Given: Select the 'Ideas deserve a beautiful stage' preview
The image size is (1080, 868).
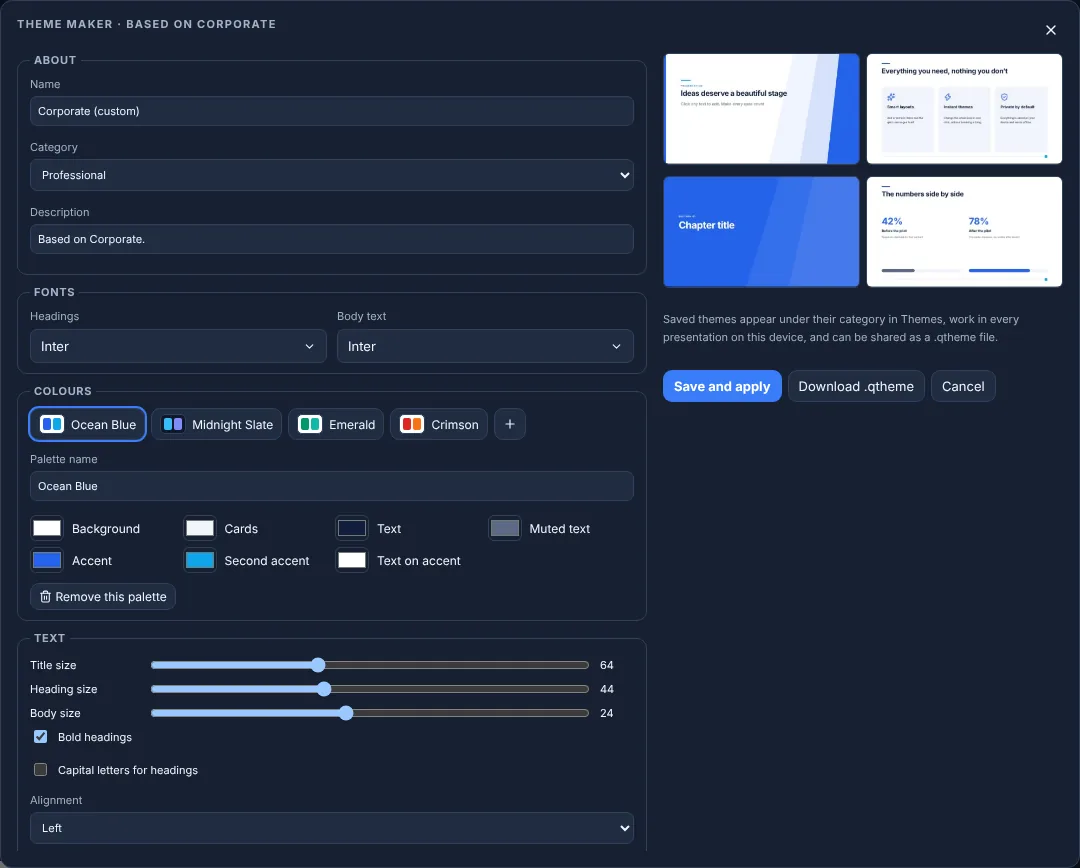Looking at the screenshot, I should [761, 109].
